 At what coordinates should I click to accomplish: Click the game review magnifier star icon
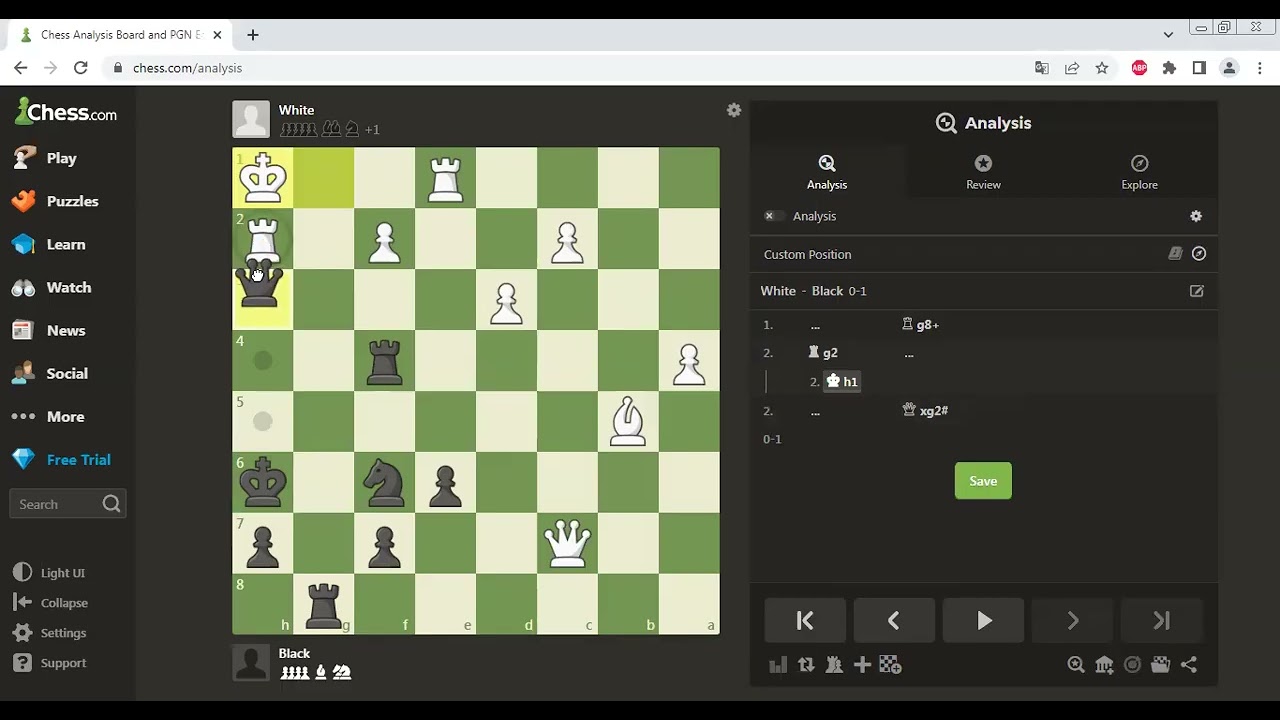[1076, 665]
